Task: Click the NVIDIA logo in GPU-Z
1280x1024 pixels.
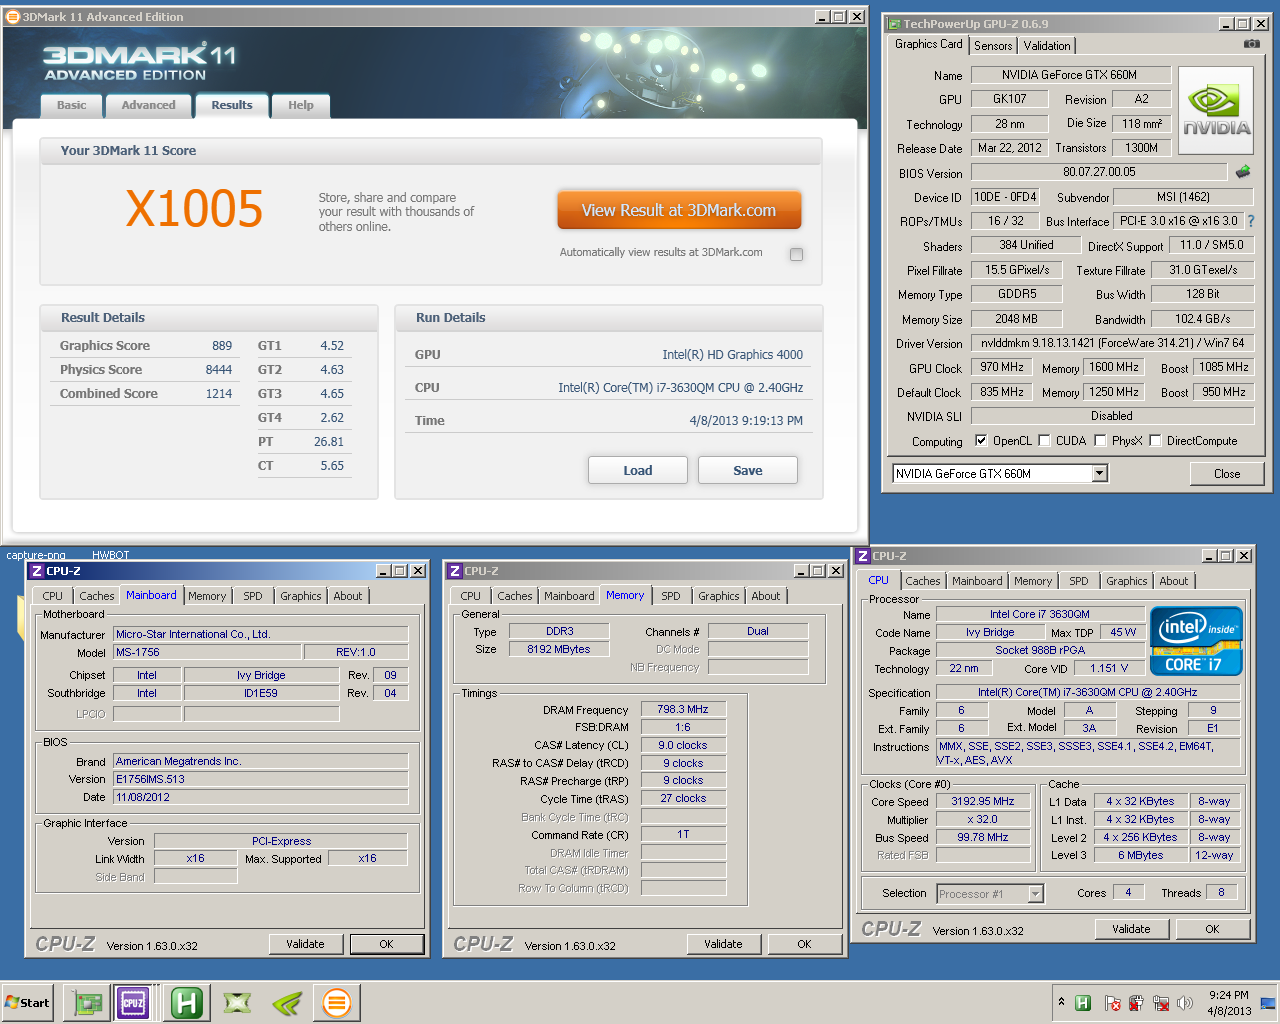Action: [x=1216, y=111]
